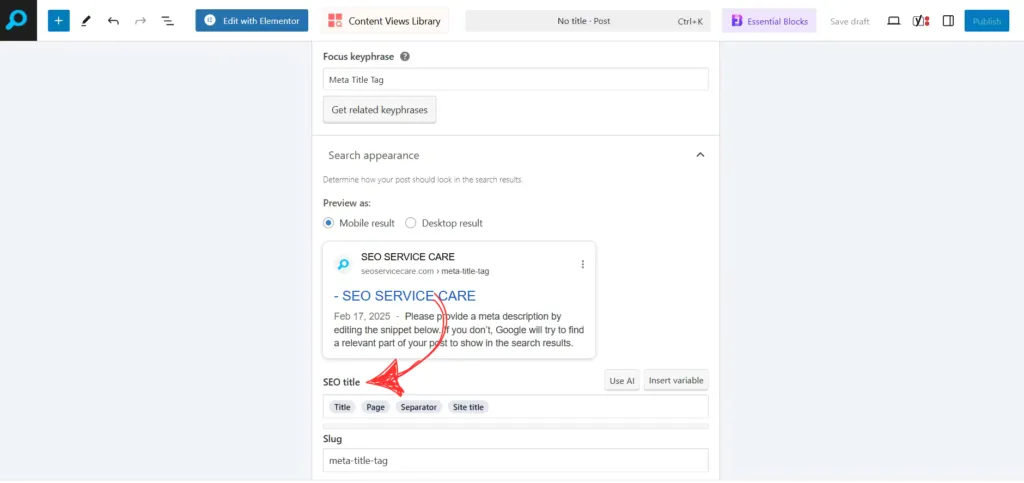Click the Slug text field
Image resolution: width=1024 pixels, height=483 pixels.
click(515, 460)
